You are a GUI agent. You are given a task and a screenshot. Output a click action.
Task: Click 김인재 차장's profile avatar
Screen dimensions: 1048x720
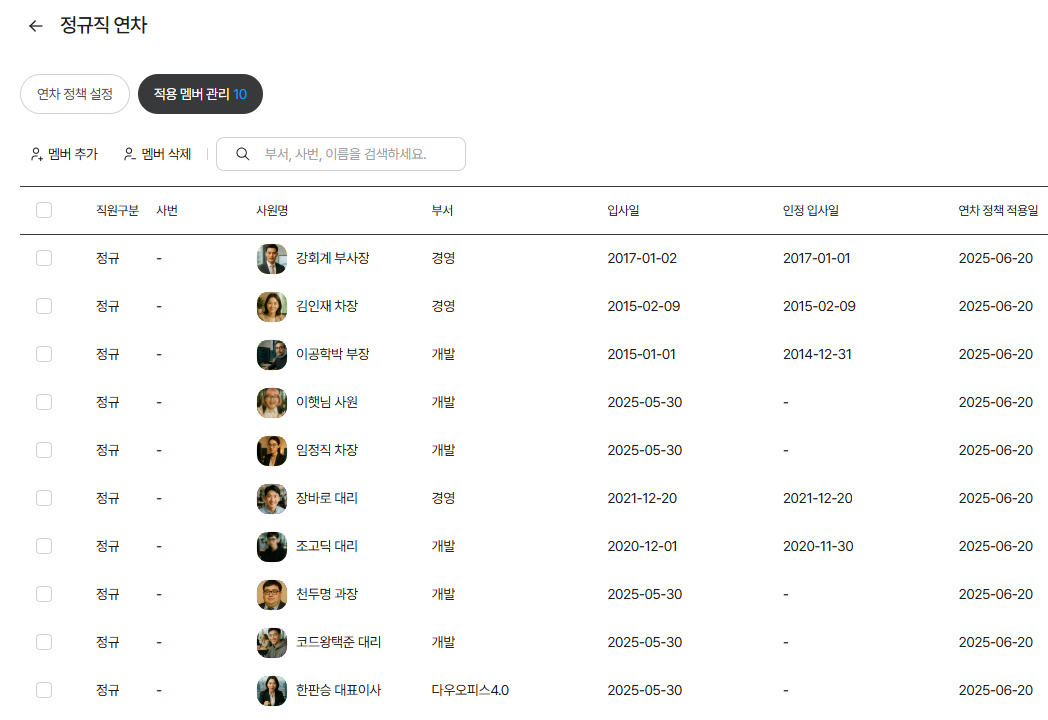(x=272, y=307)
